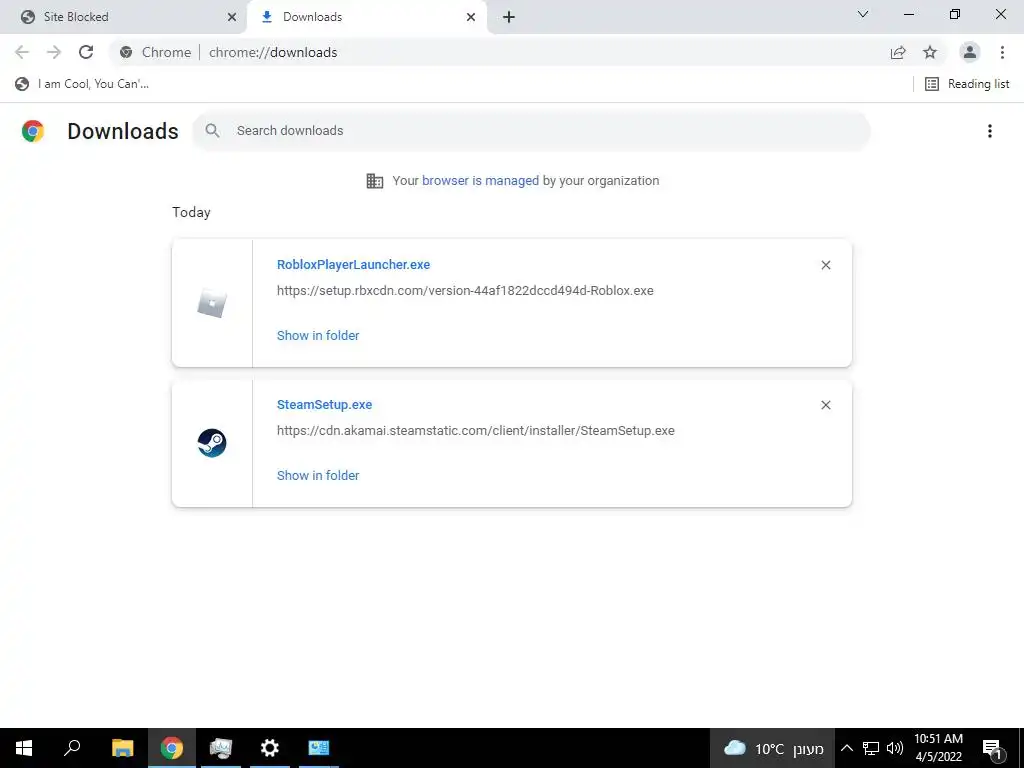
Task: Focus the Search downloads field
Action: coord(531,131)
